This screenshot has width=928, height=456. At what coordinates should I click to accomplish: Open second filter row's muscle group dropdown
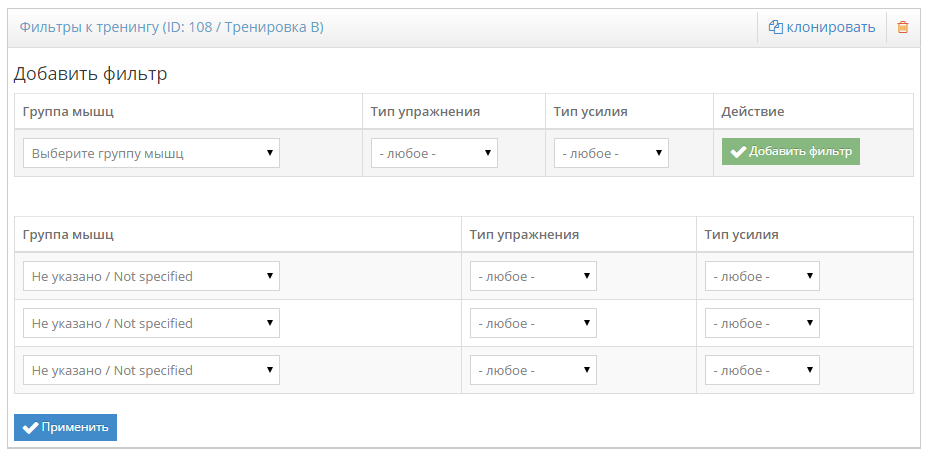152,323
